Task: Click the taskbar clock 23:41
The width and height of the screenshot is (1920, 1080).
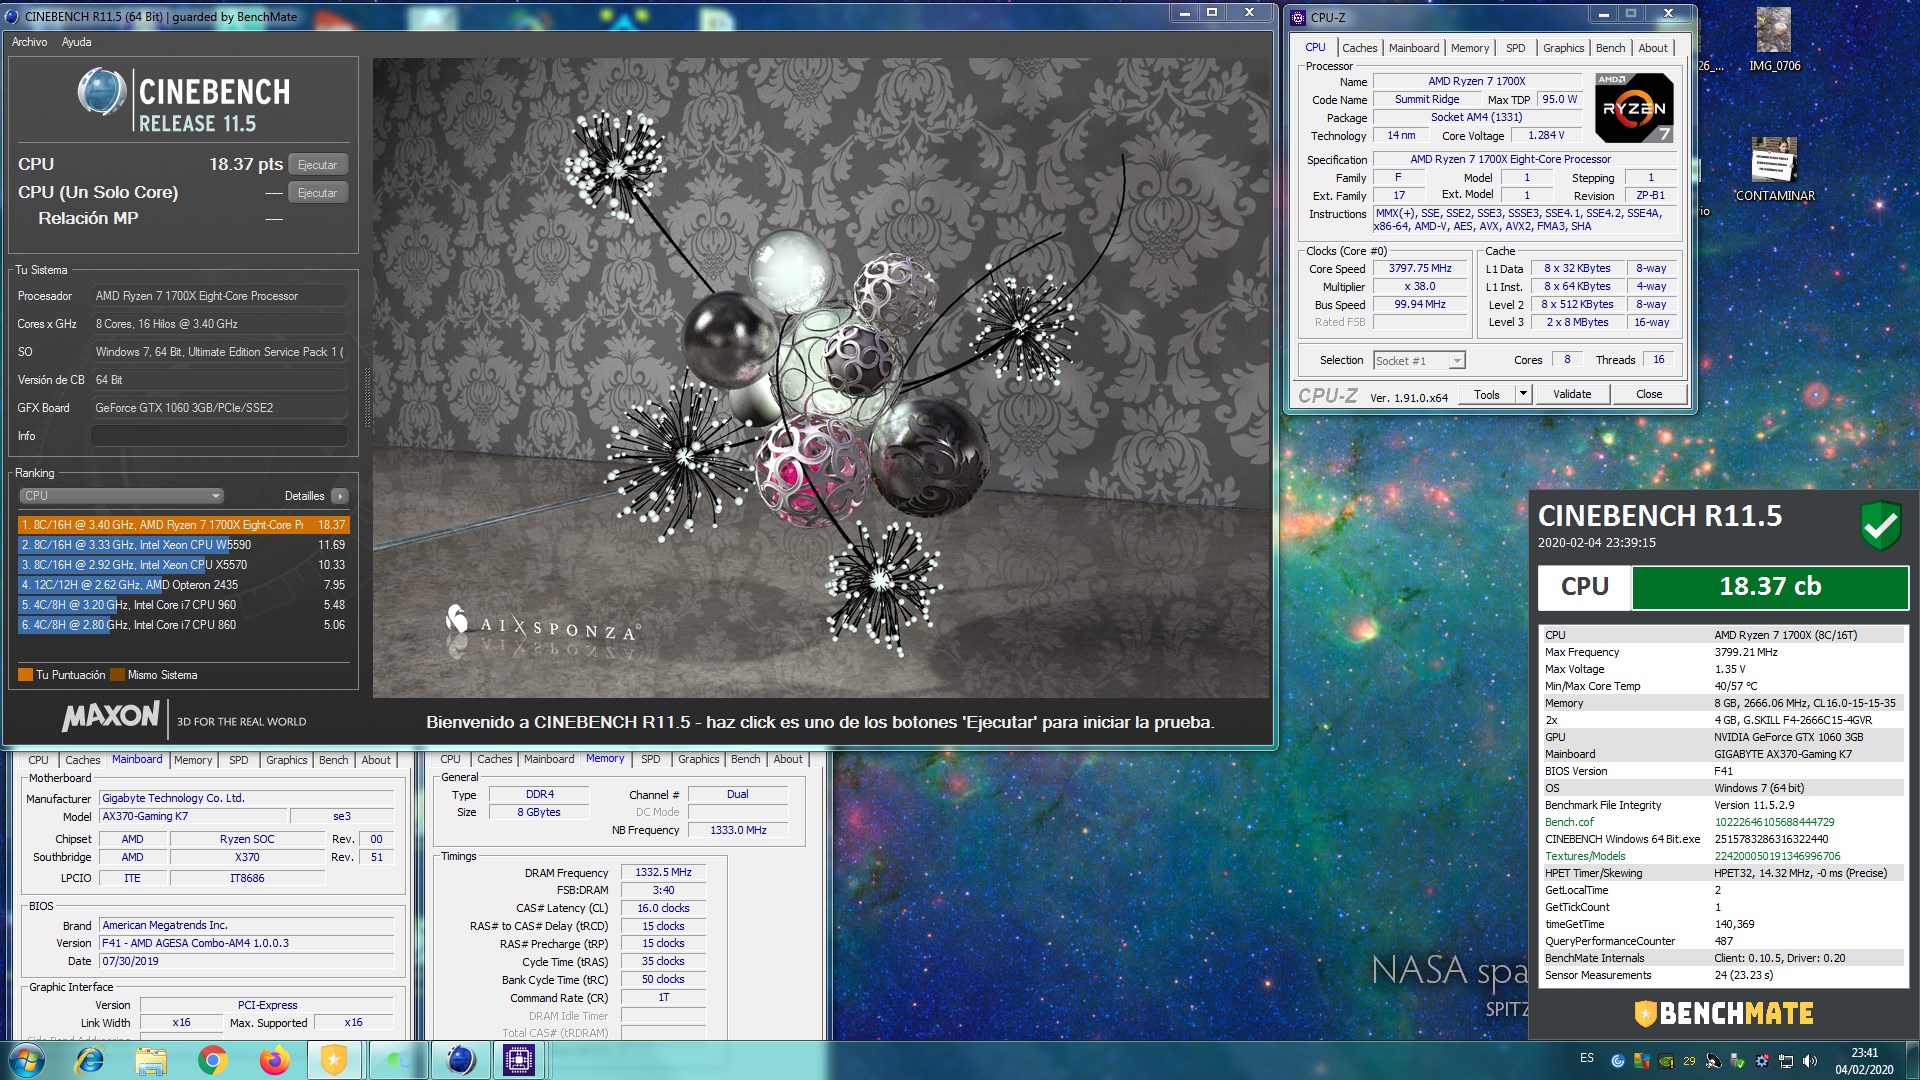Action: (x=1864, y=1061)
